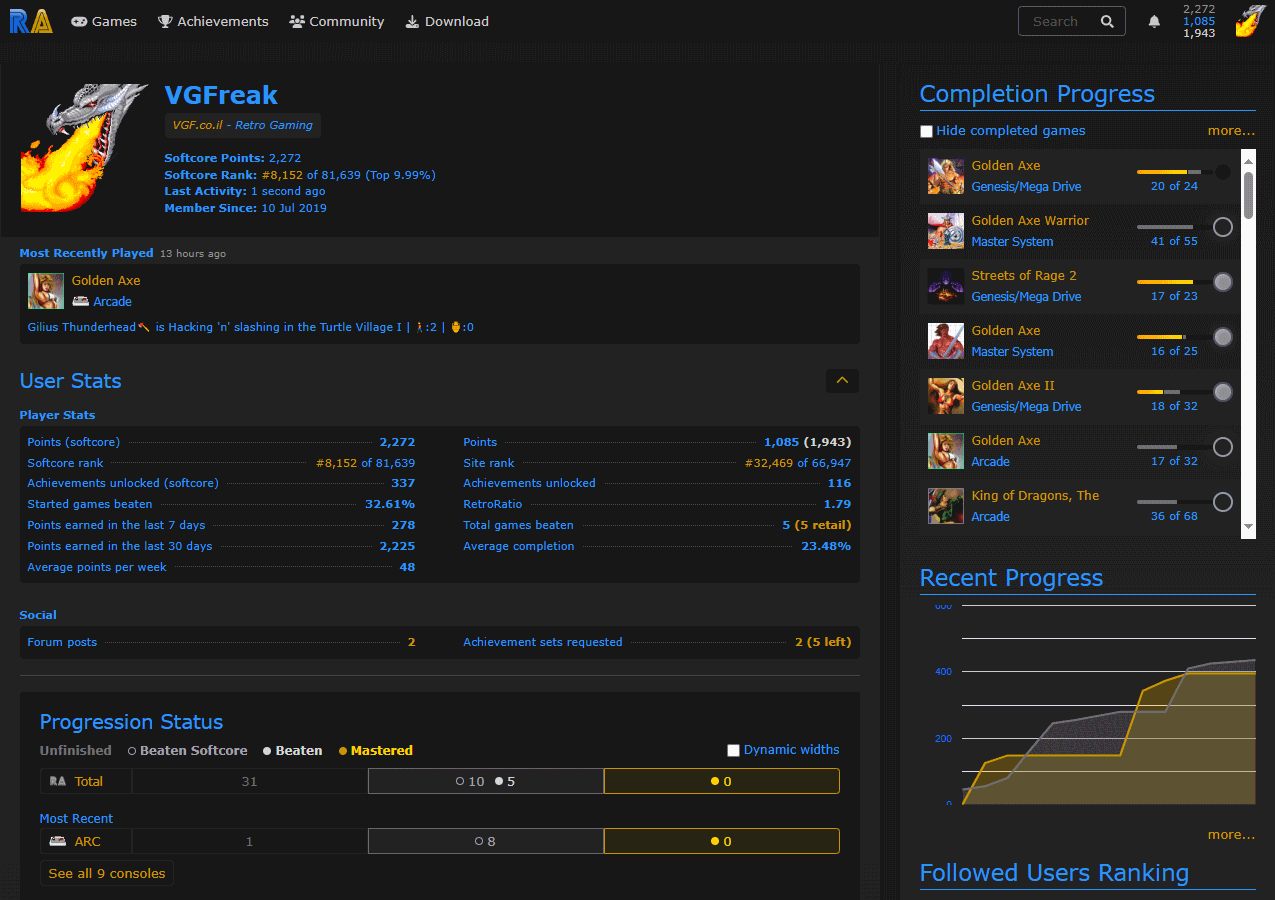Click the Turtle Village rich presence text

pyautogui.click(x=251, y=327)
